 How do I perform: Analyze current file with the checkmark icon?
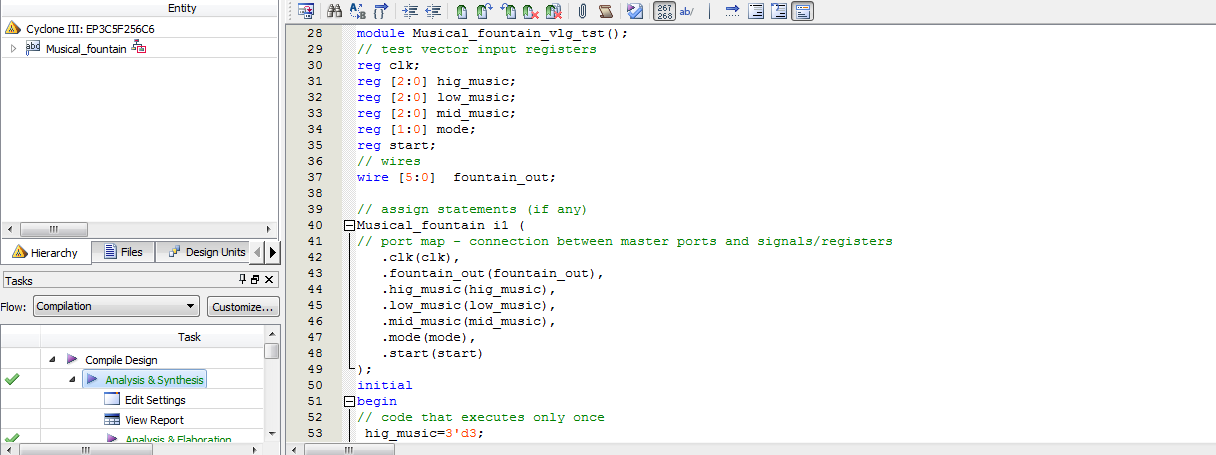tap(634, 11)
